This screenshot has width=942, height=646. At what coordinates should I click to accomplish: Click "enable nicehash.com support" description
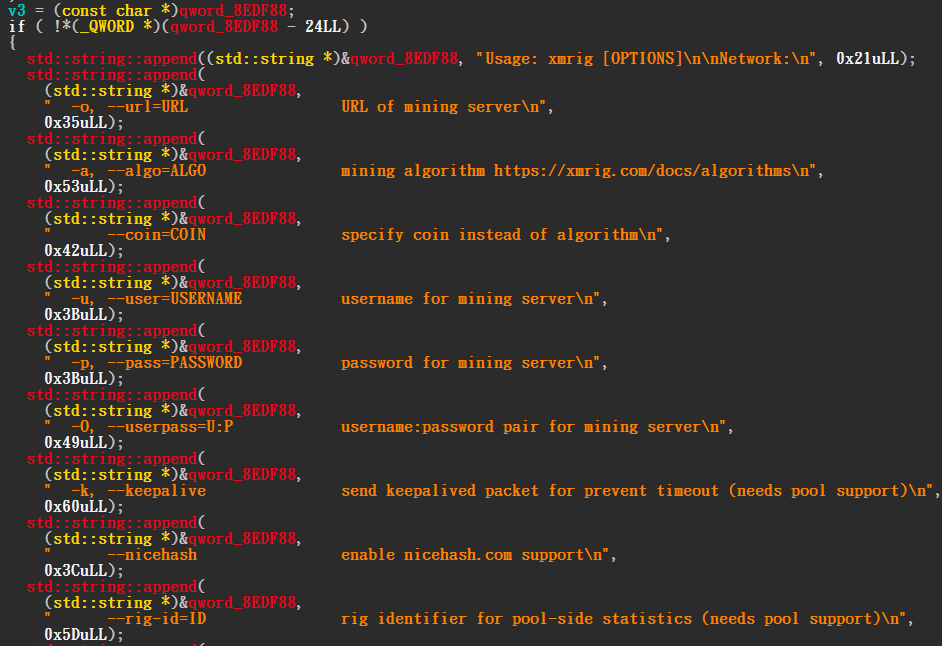[463, 555]
